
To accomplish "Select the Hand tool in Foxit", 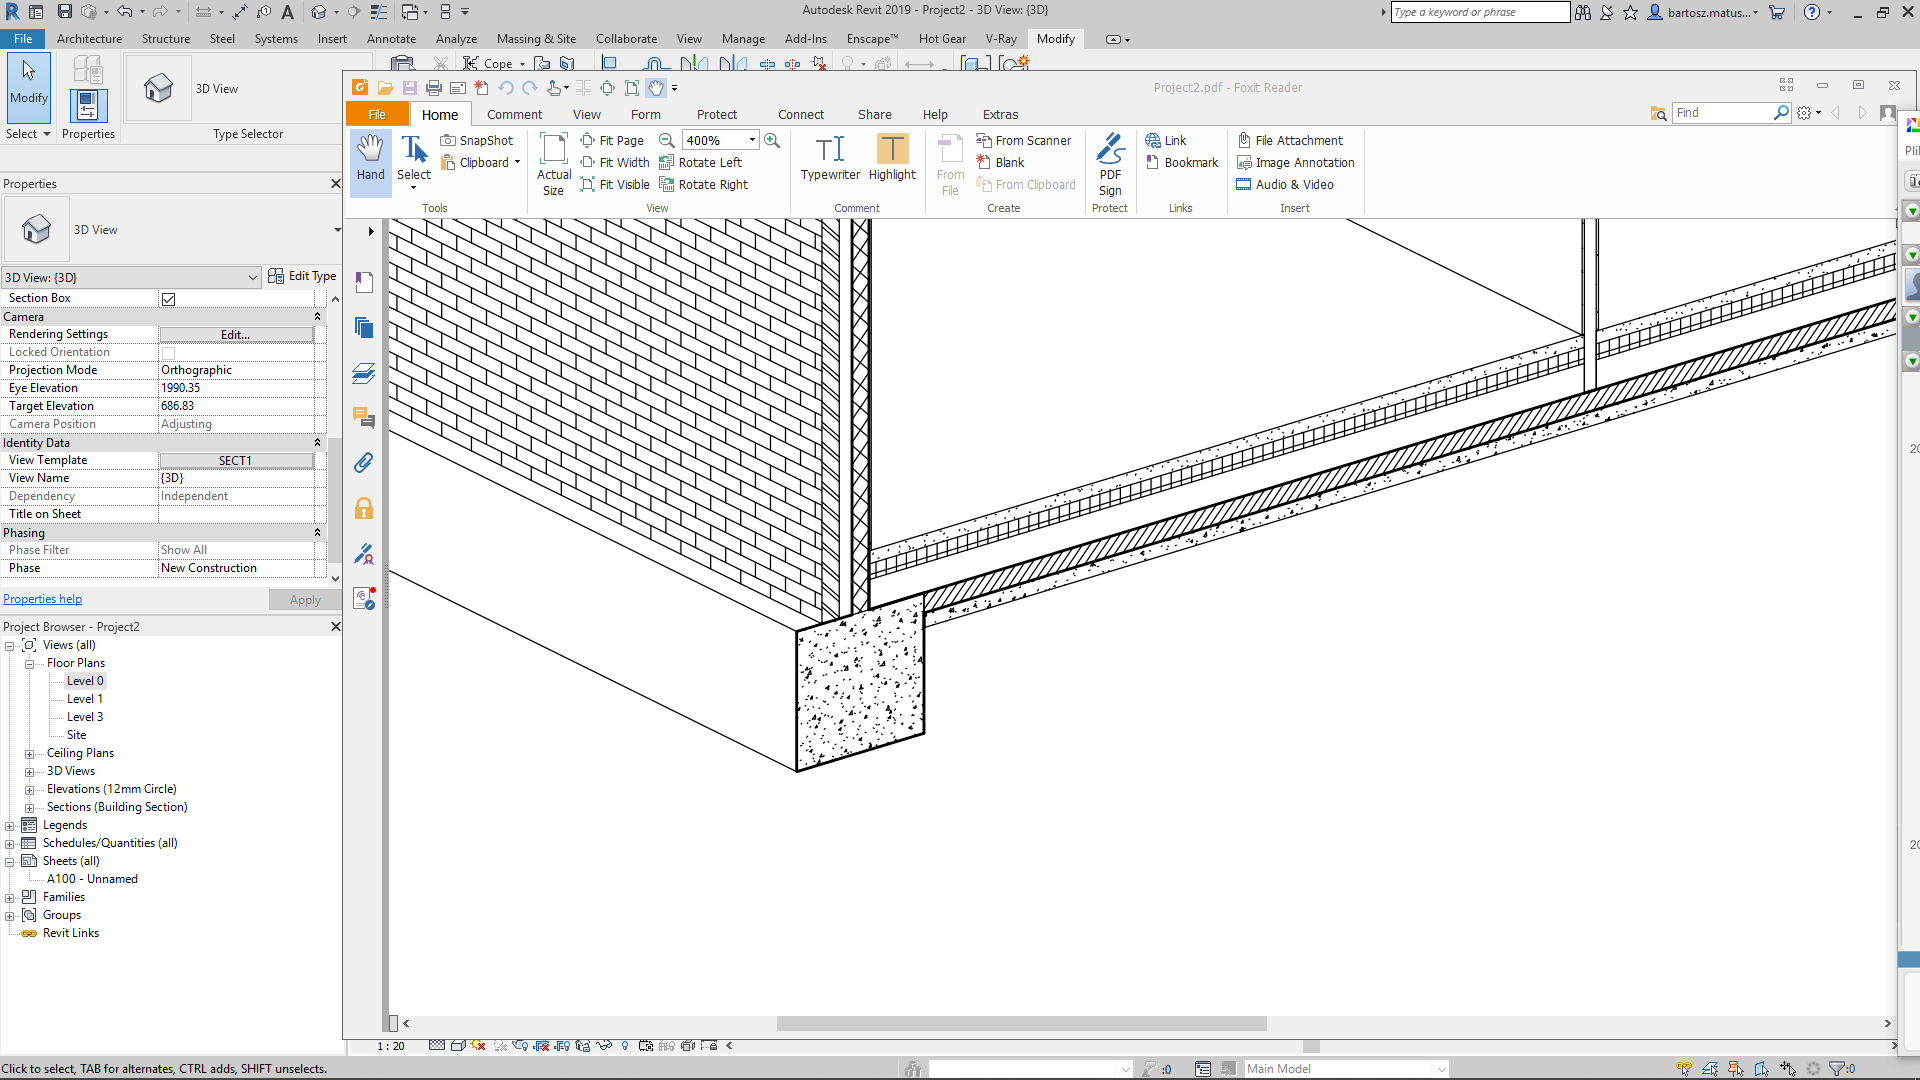I will tap(370, 158).
